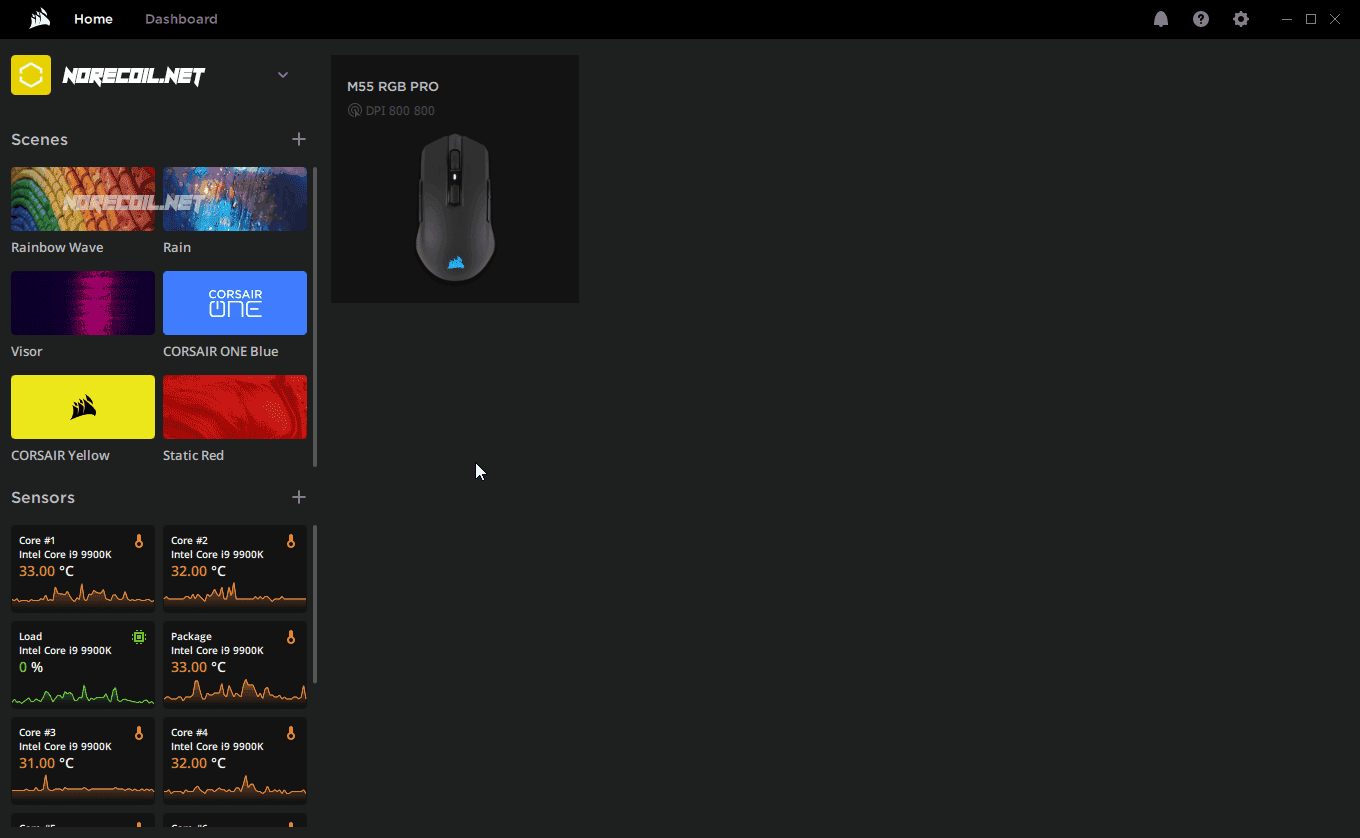Select the CORSAIR Yellow scene

(83, 407)
